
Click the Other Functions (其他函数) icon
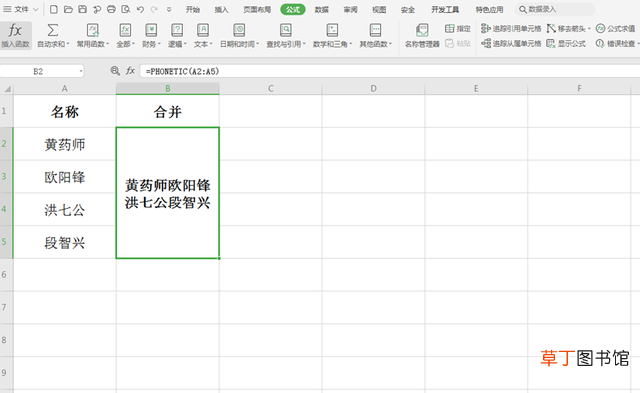375,30
